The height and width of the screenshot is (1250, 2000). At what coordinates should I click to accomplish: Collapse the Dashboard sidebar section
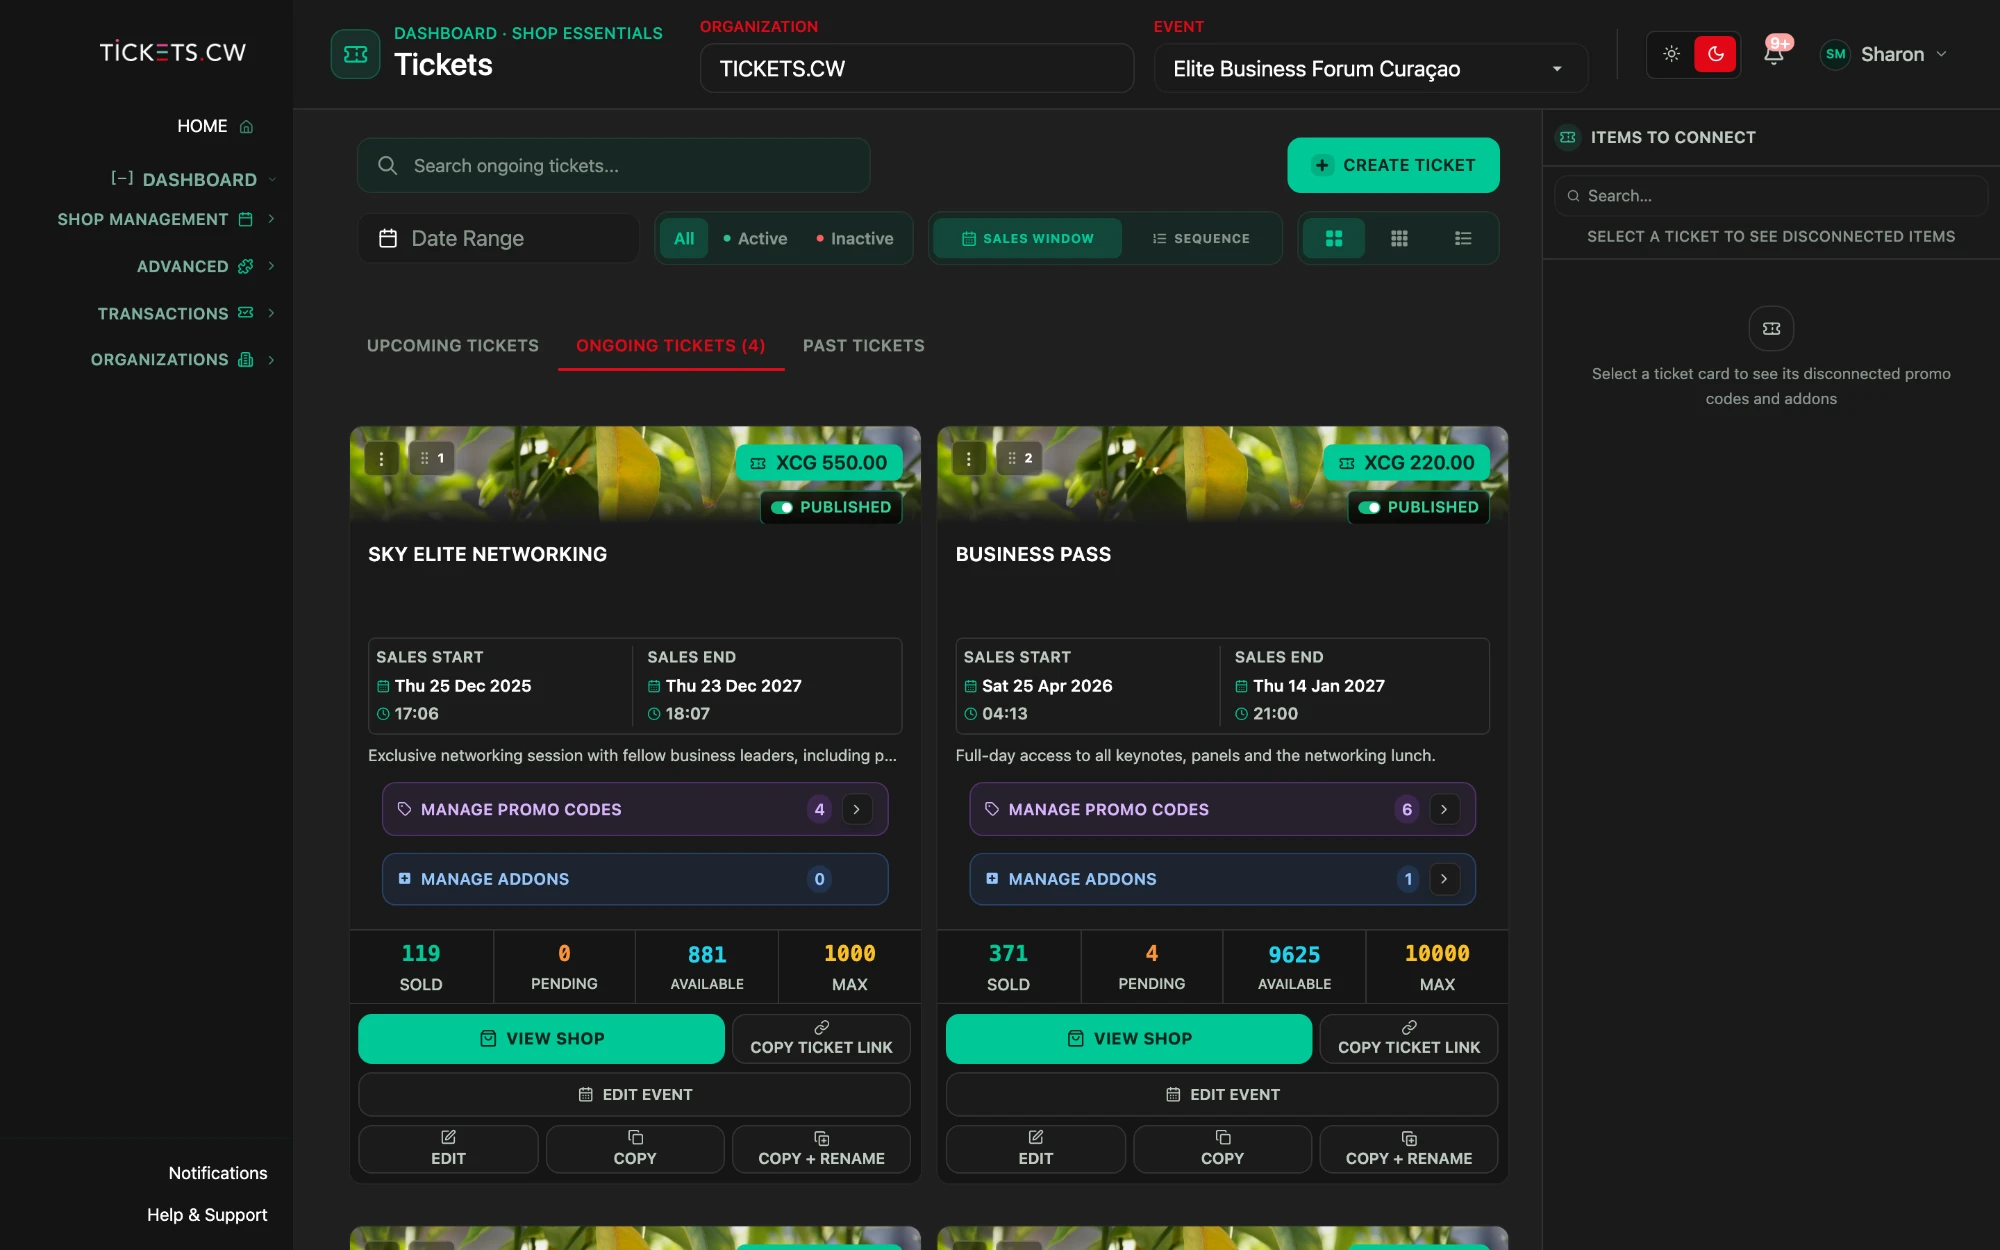click(x=193, y=179)
